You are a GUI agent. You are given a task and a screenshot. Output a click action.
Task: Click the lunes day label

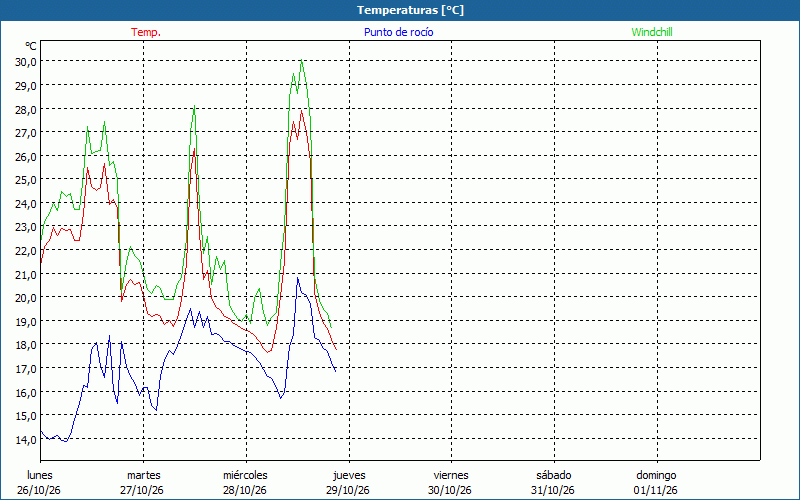[x=39, y=475]
